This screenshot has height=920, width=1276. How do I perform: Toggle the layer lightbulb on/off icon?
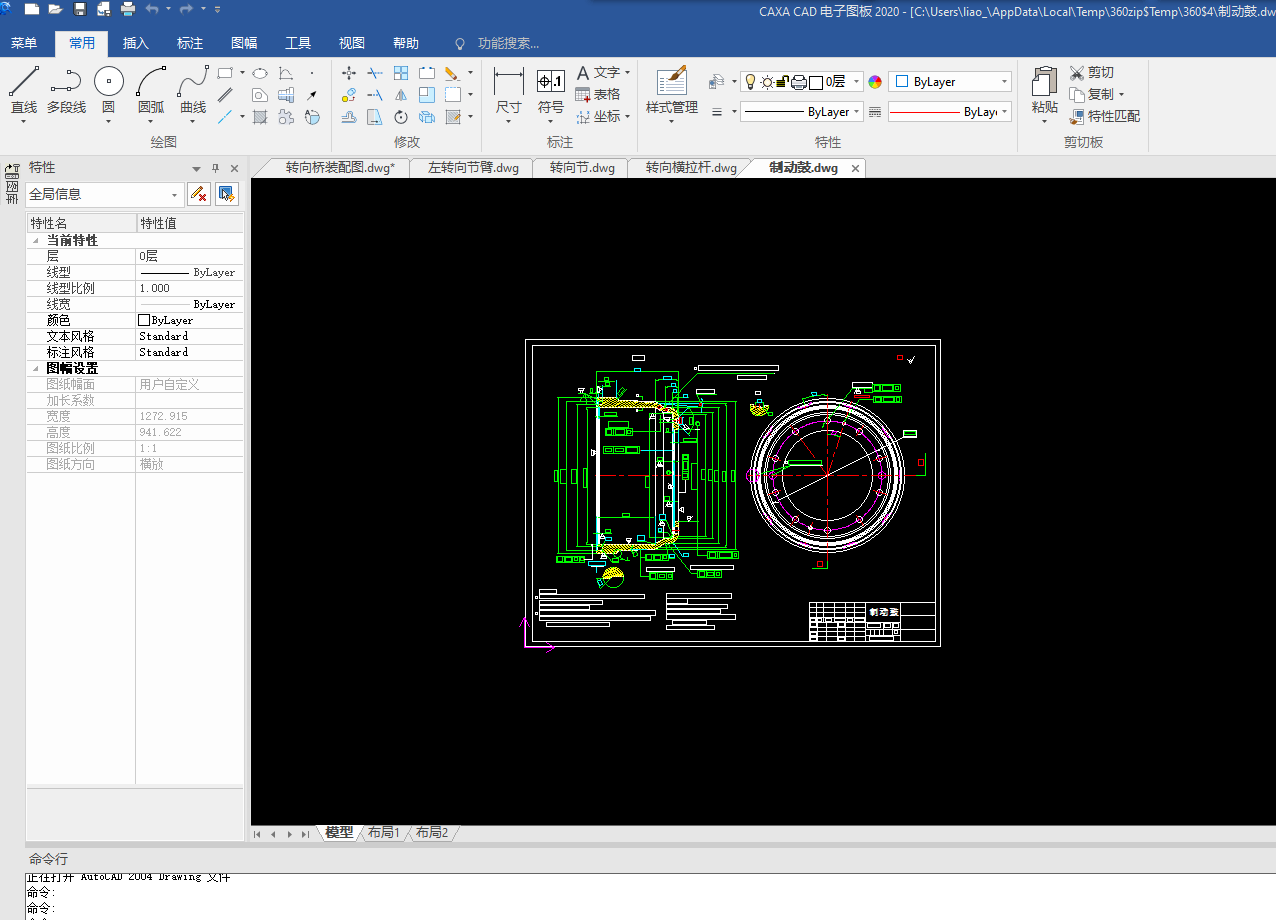750,82
